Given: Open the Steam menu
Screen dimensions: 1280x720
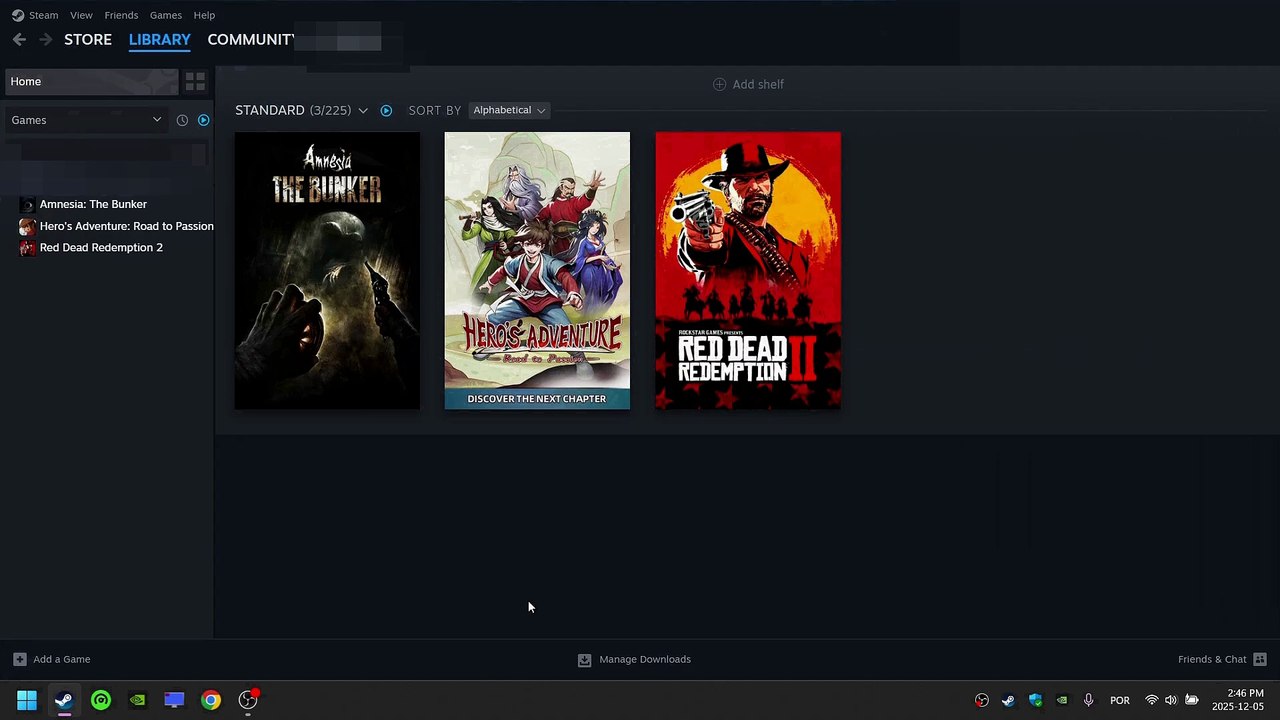Looking at the screenshot, I should (44, 15).
